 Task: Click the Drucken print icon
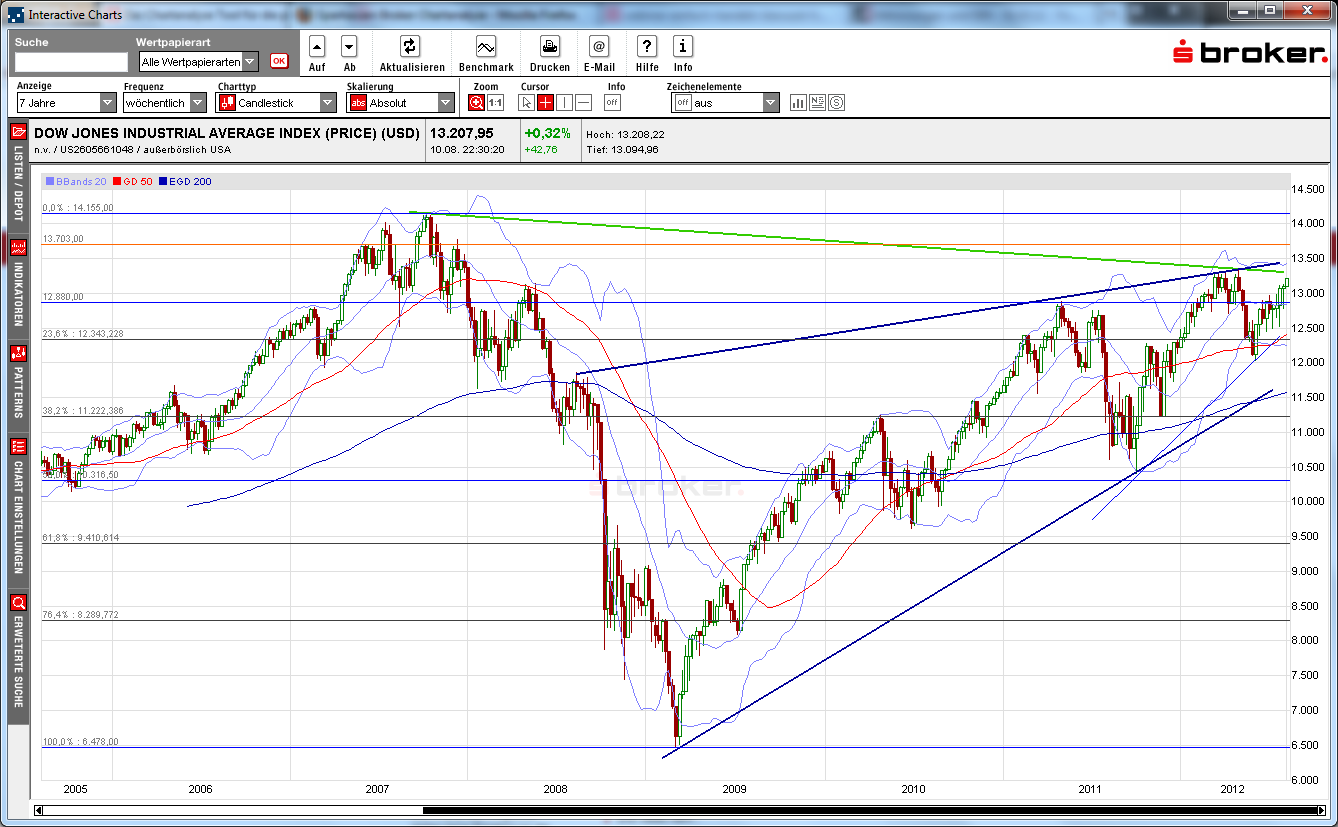coord(549,47)
